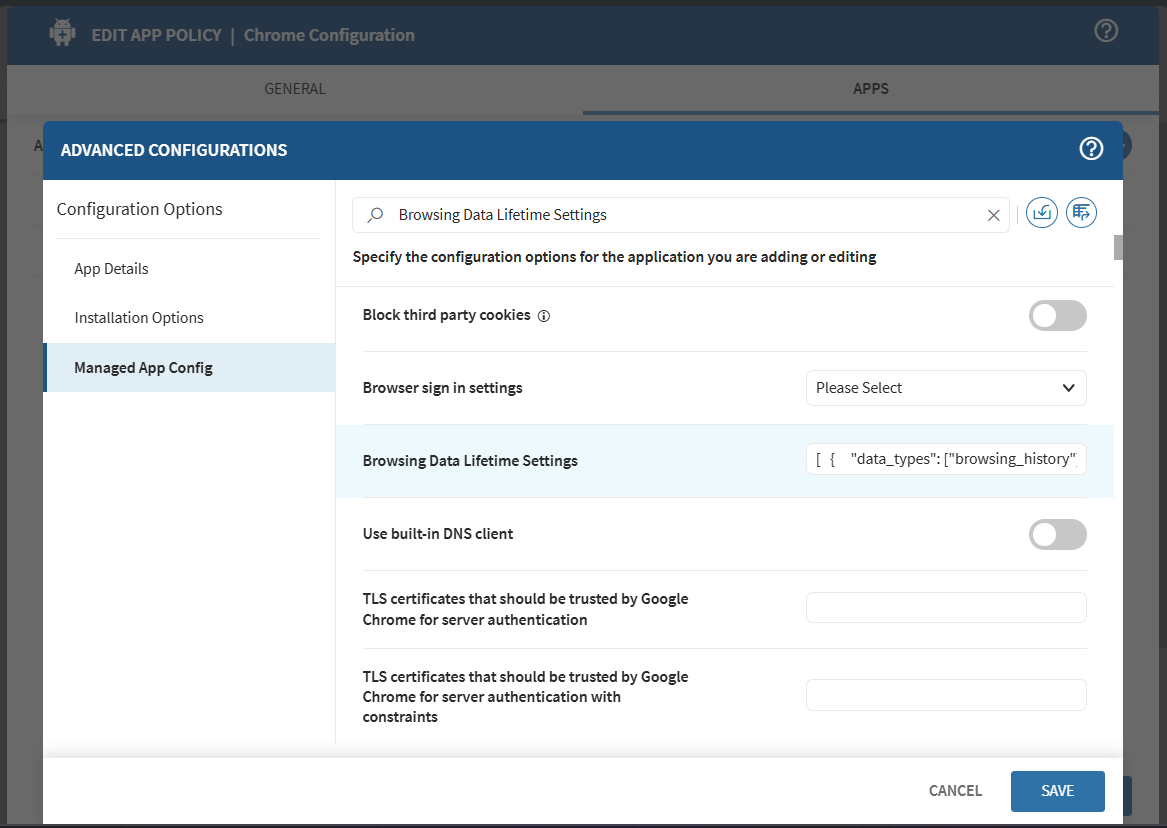Clear the search field with the X icon
The height and width of the screenshot is (828, 1167).
coord(993,215)
